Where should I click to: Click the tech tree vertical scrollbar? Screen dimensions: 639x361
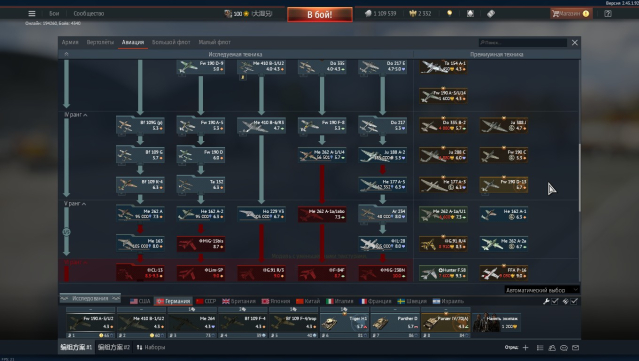coord(580,177)
